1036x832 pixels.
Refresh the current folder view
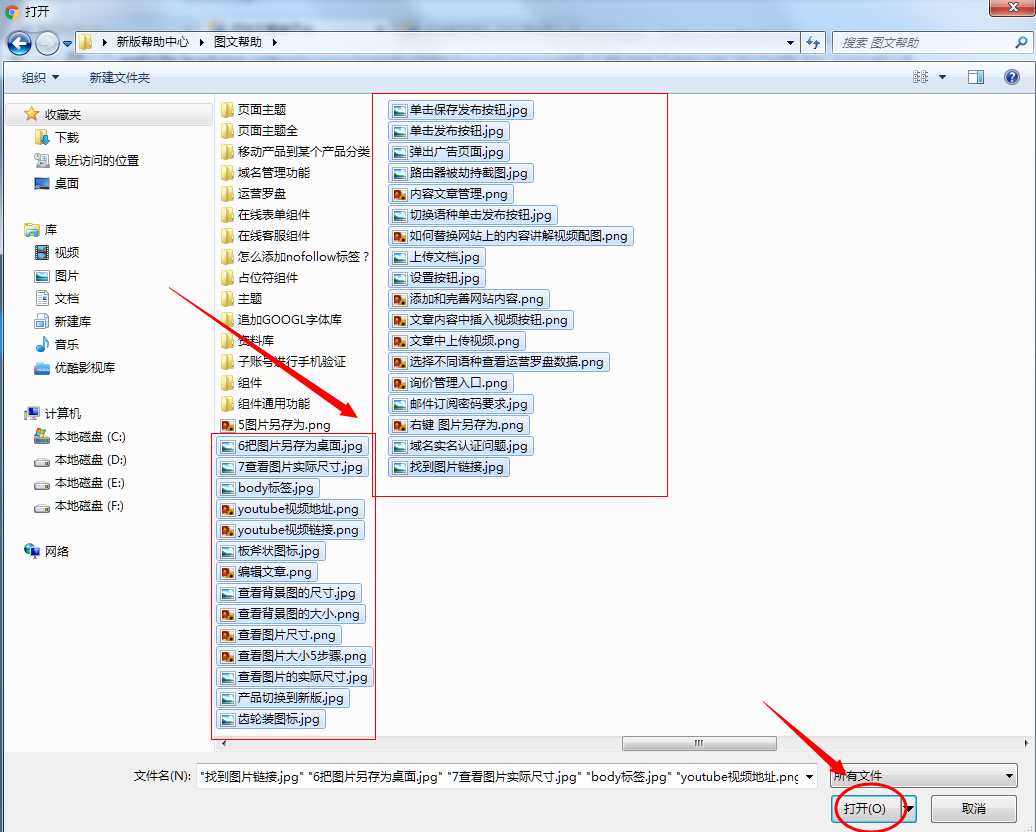[x=813, y=43]
